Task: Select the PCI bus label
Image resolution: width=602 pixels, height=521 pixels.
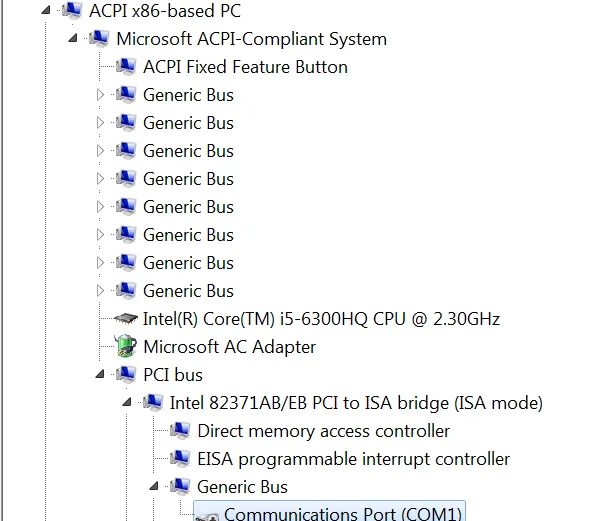Action: coord(173,375)
